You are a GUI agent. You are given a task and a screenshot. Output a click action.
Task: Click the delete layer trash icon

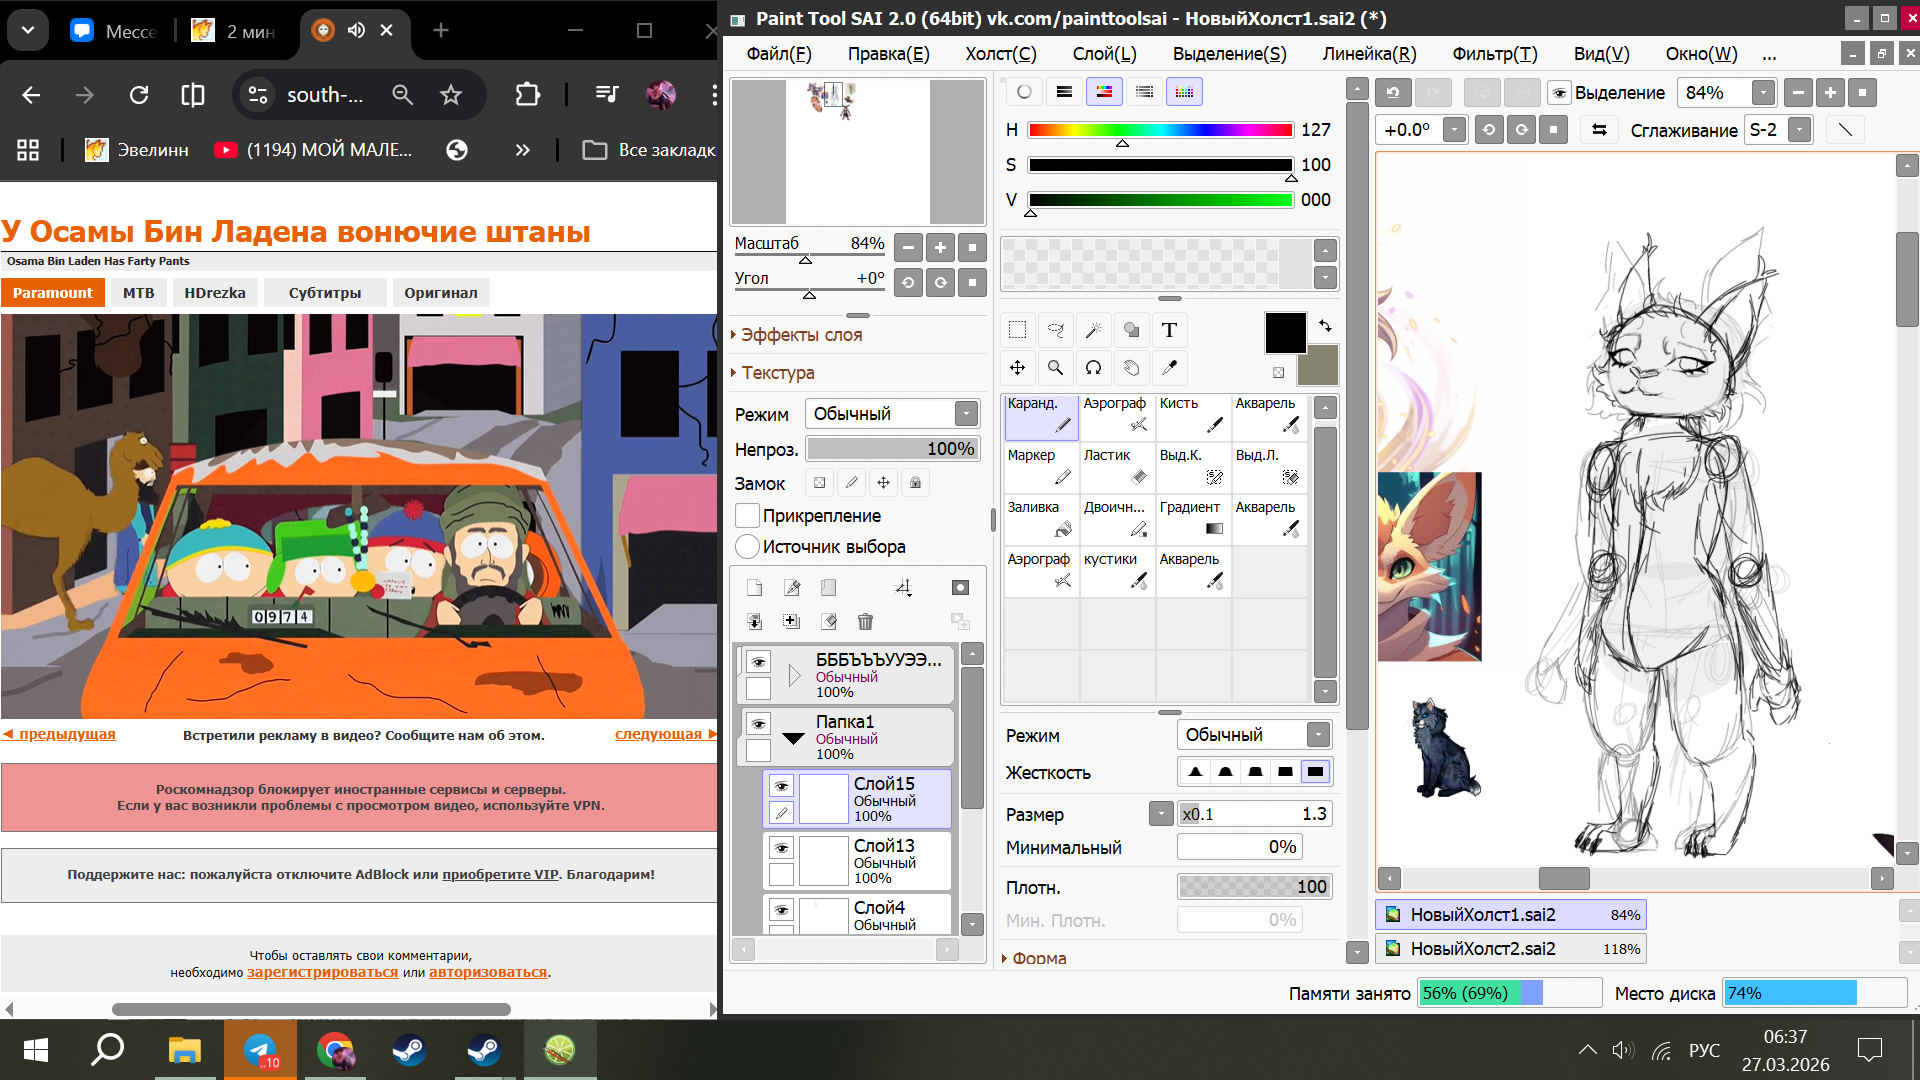pyautogui.click(x=865, y=622)
